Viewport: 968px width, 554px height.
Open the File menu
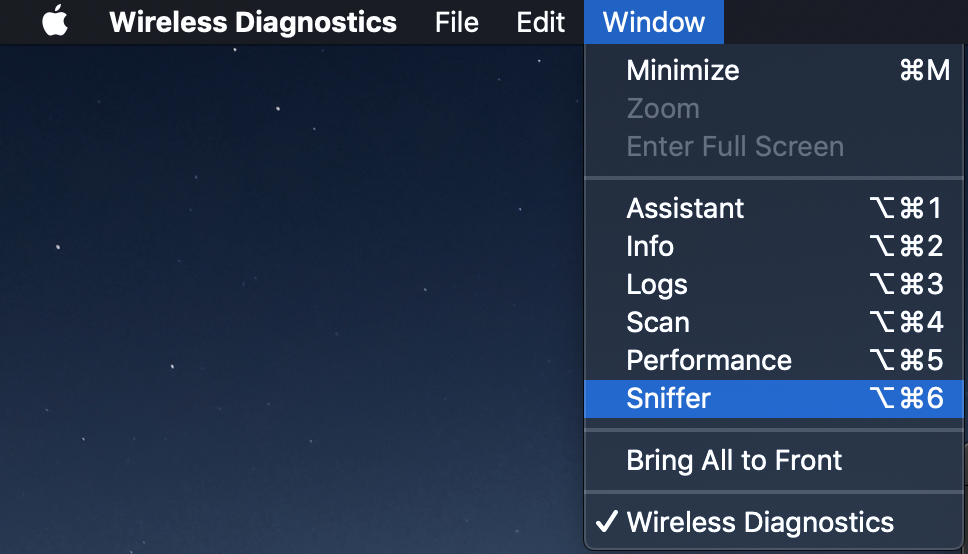point(457,22)
